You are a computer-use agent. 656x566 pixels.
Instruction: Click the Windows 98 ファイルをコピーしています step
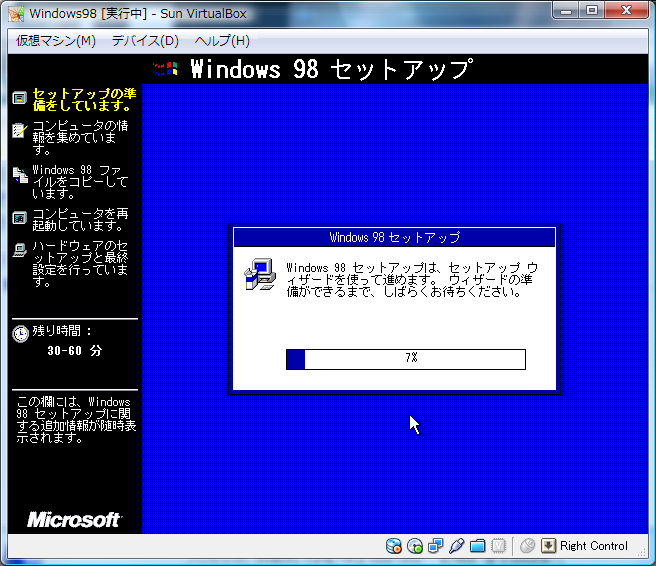[80, 182]
